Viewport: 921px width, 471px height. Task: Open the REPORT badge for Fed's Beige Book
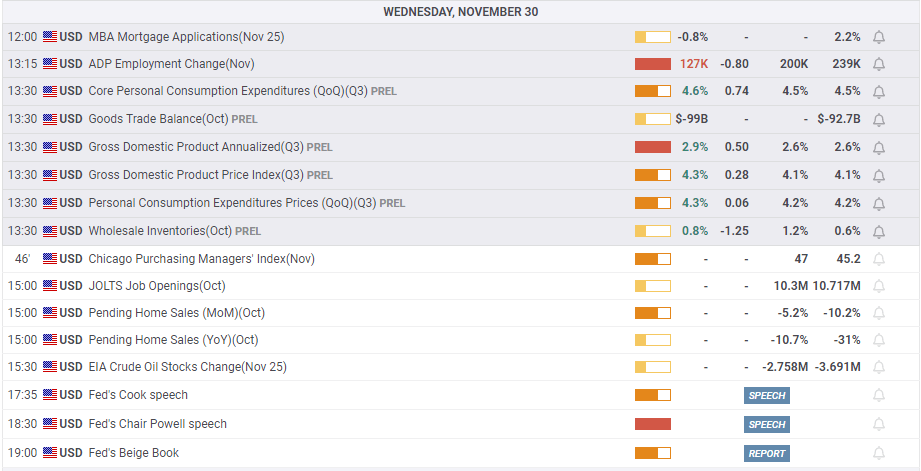click(x=767, y=453)
